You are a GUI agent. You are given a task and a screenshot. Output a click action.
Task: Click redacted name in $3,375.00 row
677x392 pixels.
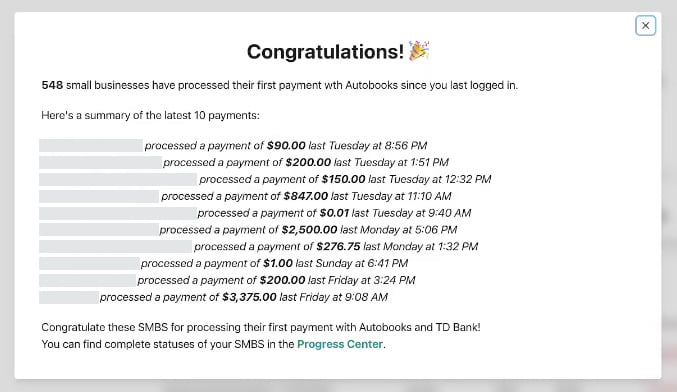click(x=69, y=297)
